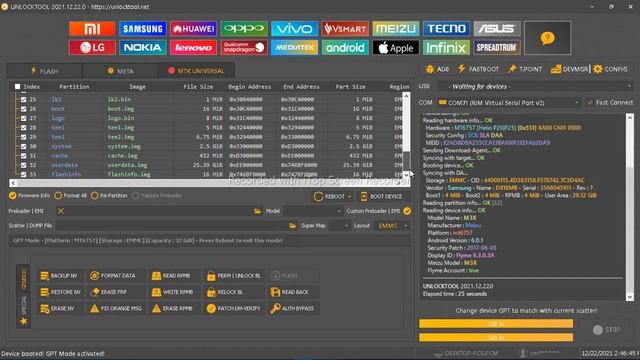The height and width of the screenshot is (360, 640).
Task: Select the Xiaomi MI brand logo
Action: 92,29
